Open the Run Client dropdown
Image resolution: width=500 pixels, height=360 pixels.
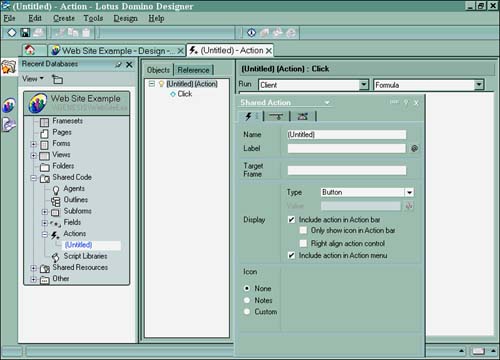click(364, 85)
